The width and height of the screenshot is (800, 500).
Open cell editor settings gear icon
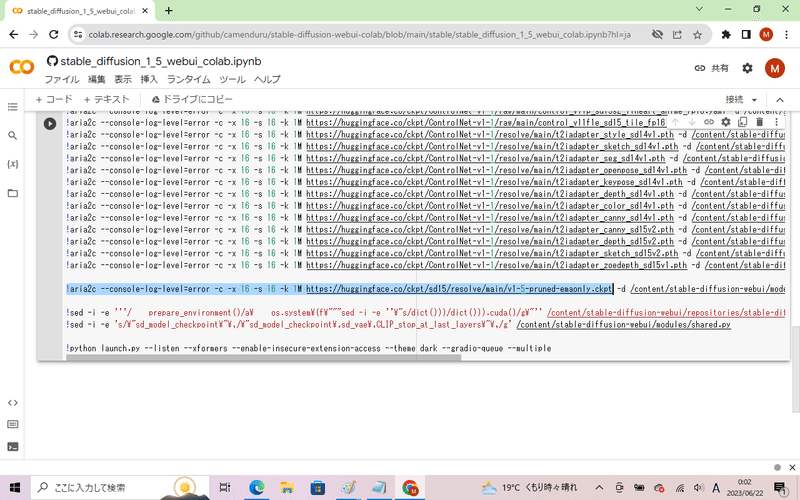pyautogui.click(x=726, y=122)
